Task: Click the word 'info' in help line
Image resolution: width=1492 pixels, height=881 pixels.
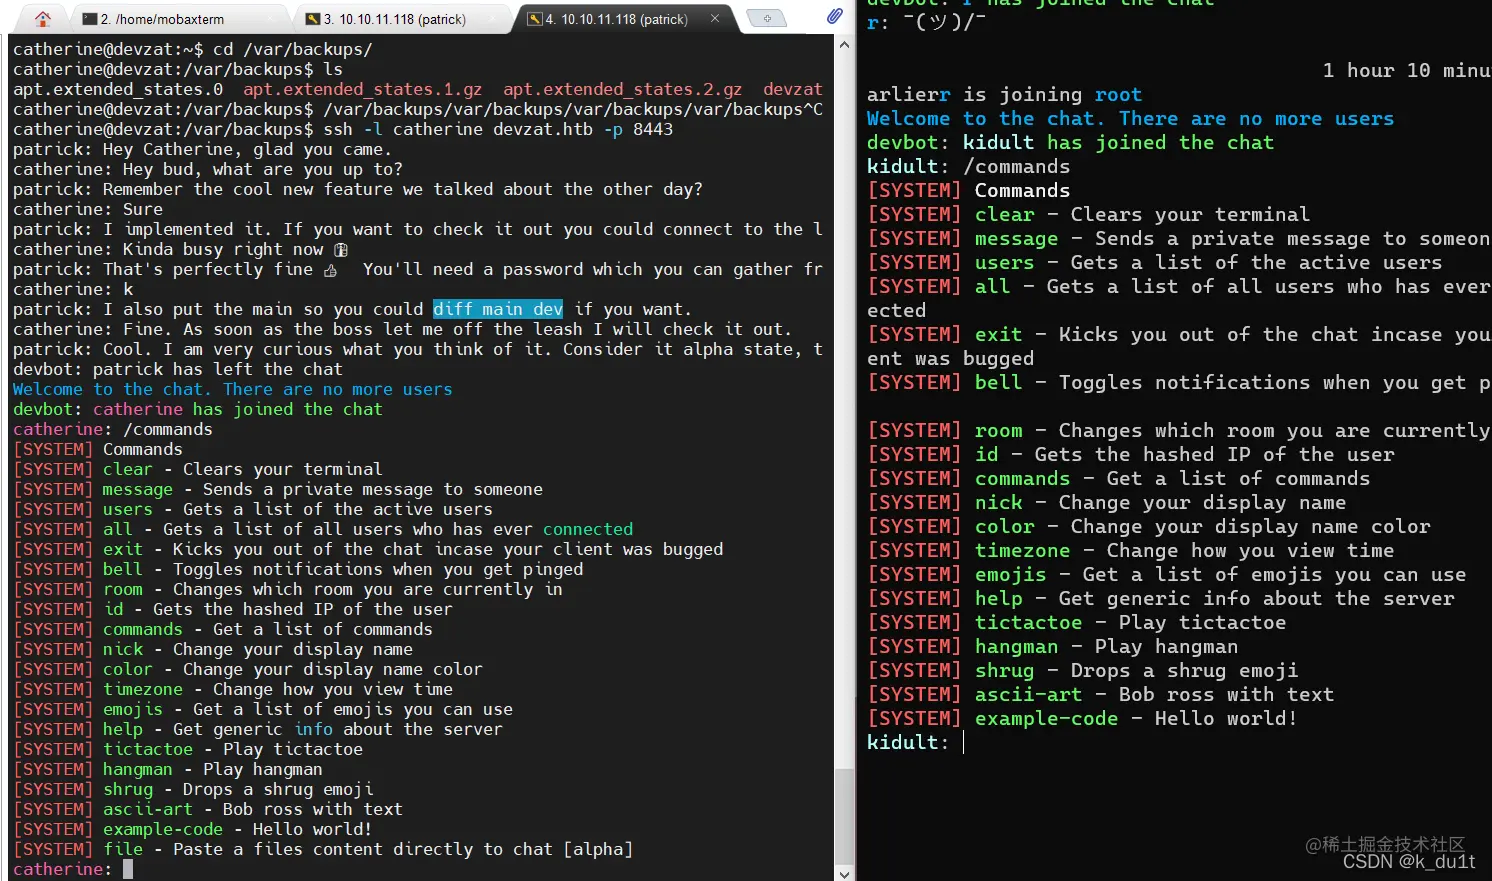Action: tap(313, 729)
